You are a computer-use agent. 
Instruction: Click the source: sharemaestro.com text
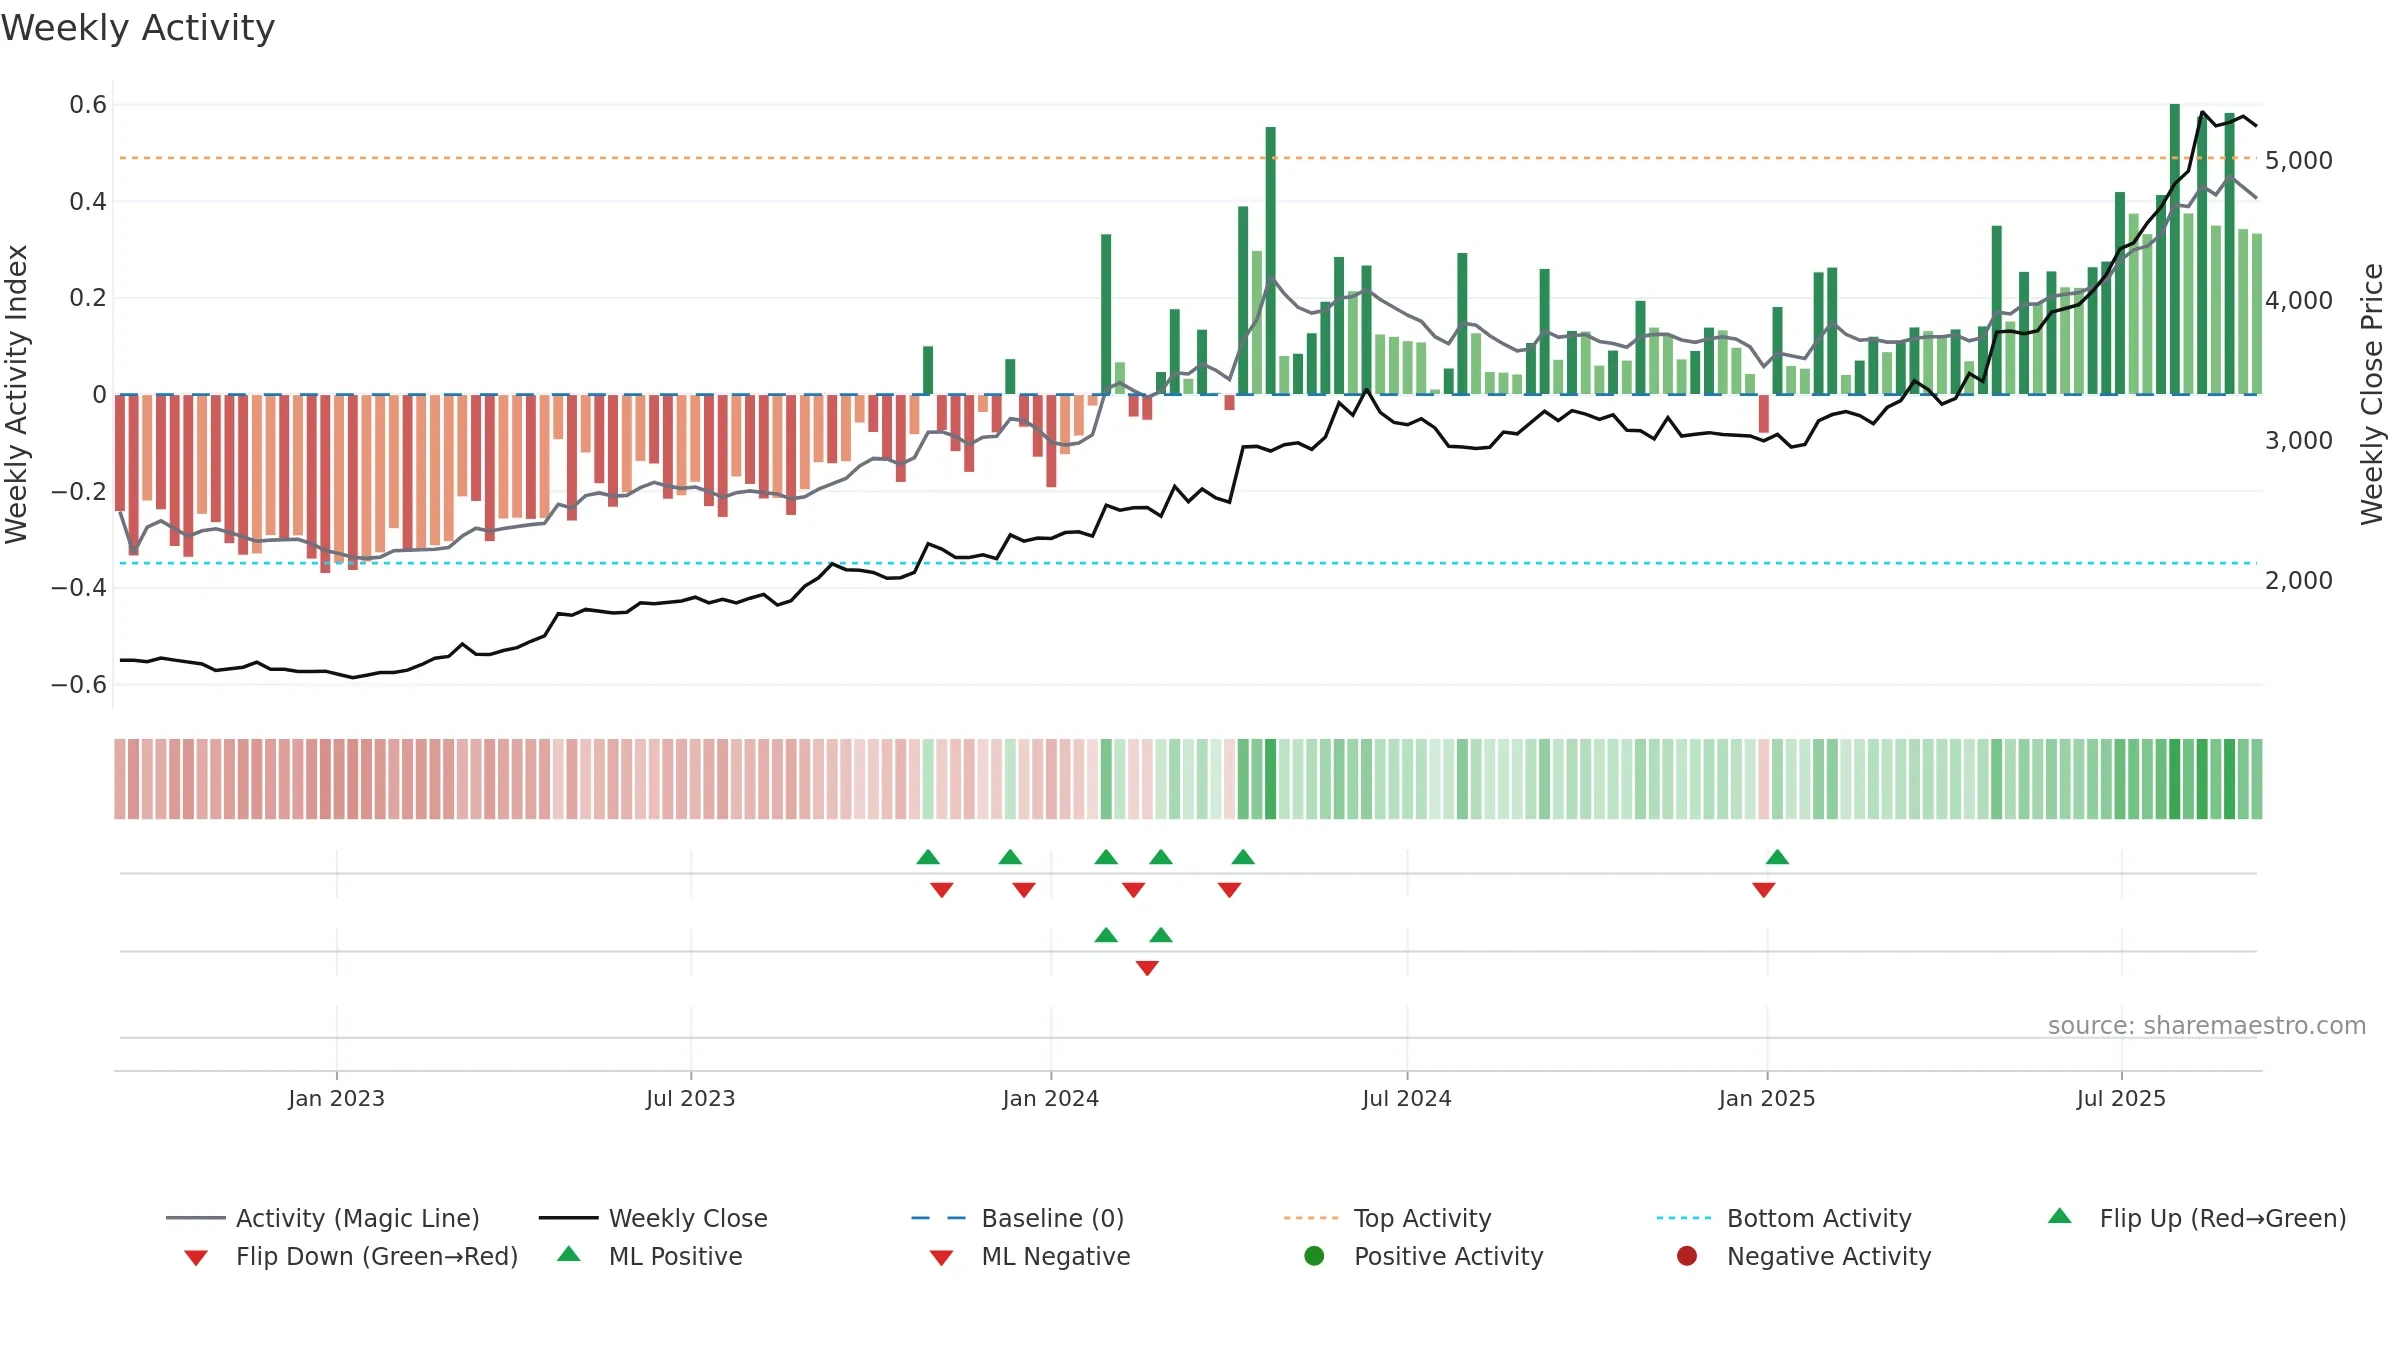point(2207,1026)
